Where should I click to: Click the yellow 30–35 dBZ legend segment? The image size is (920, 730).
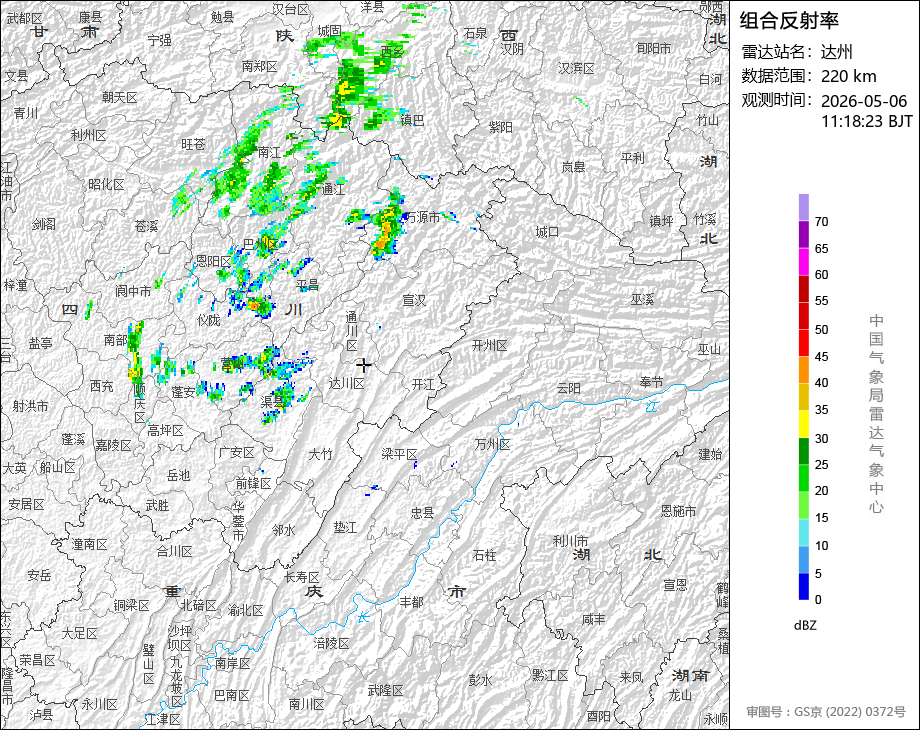click(804, 424)
